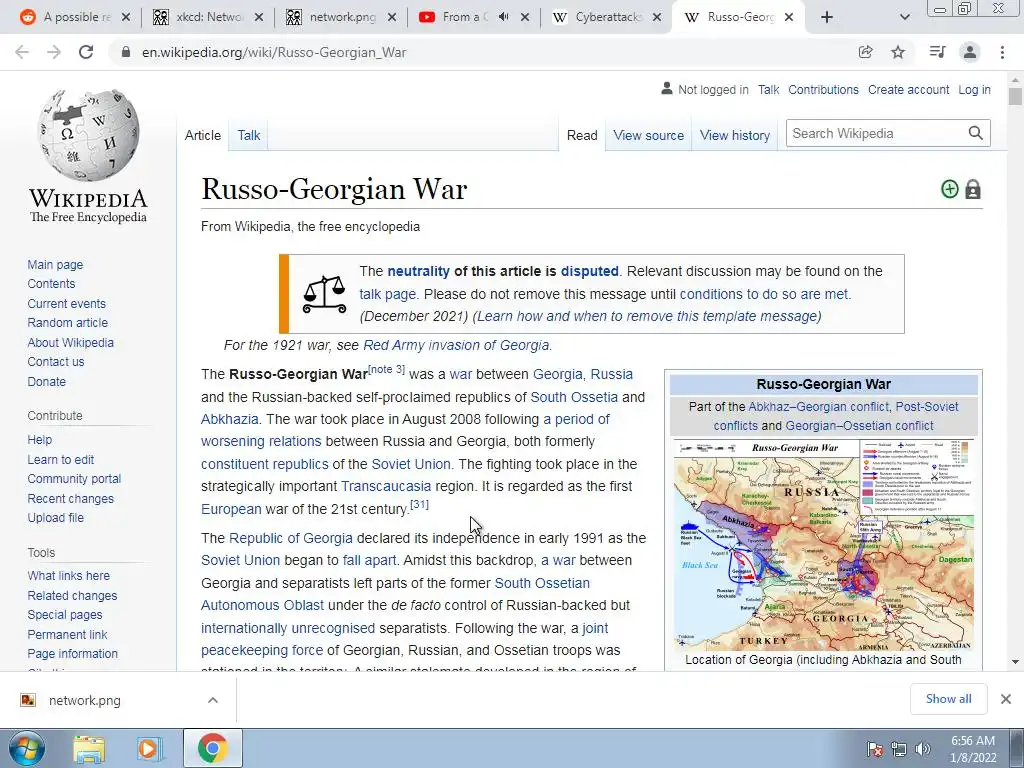Screen dimensions: 1024x768
Task: Click What links here tool link
Action: pos(69,575)
